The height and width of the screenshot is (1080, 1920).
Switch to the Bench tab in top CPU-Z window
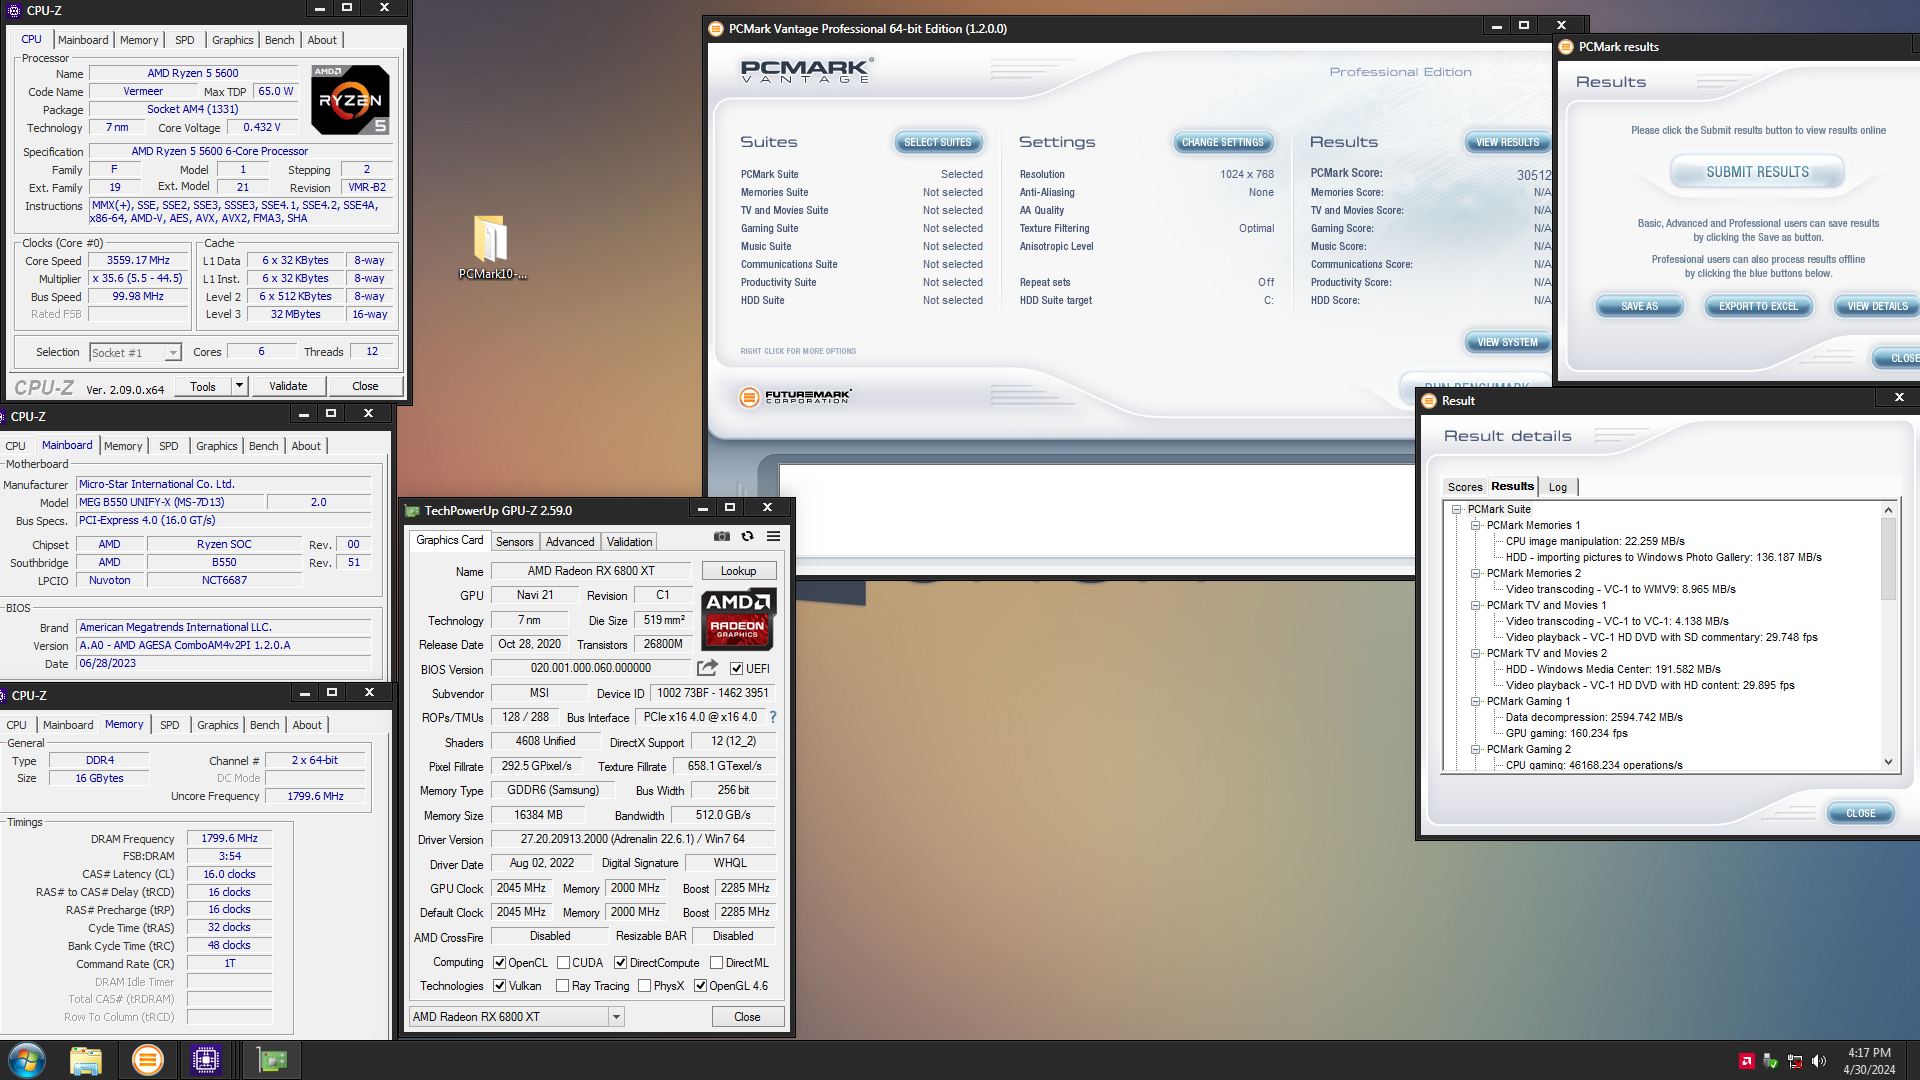tap(279, 40)
